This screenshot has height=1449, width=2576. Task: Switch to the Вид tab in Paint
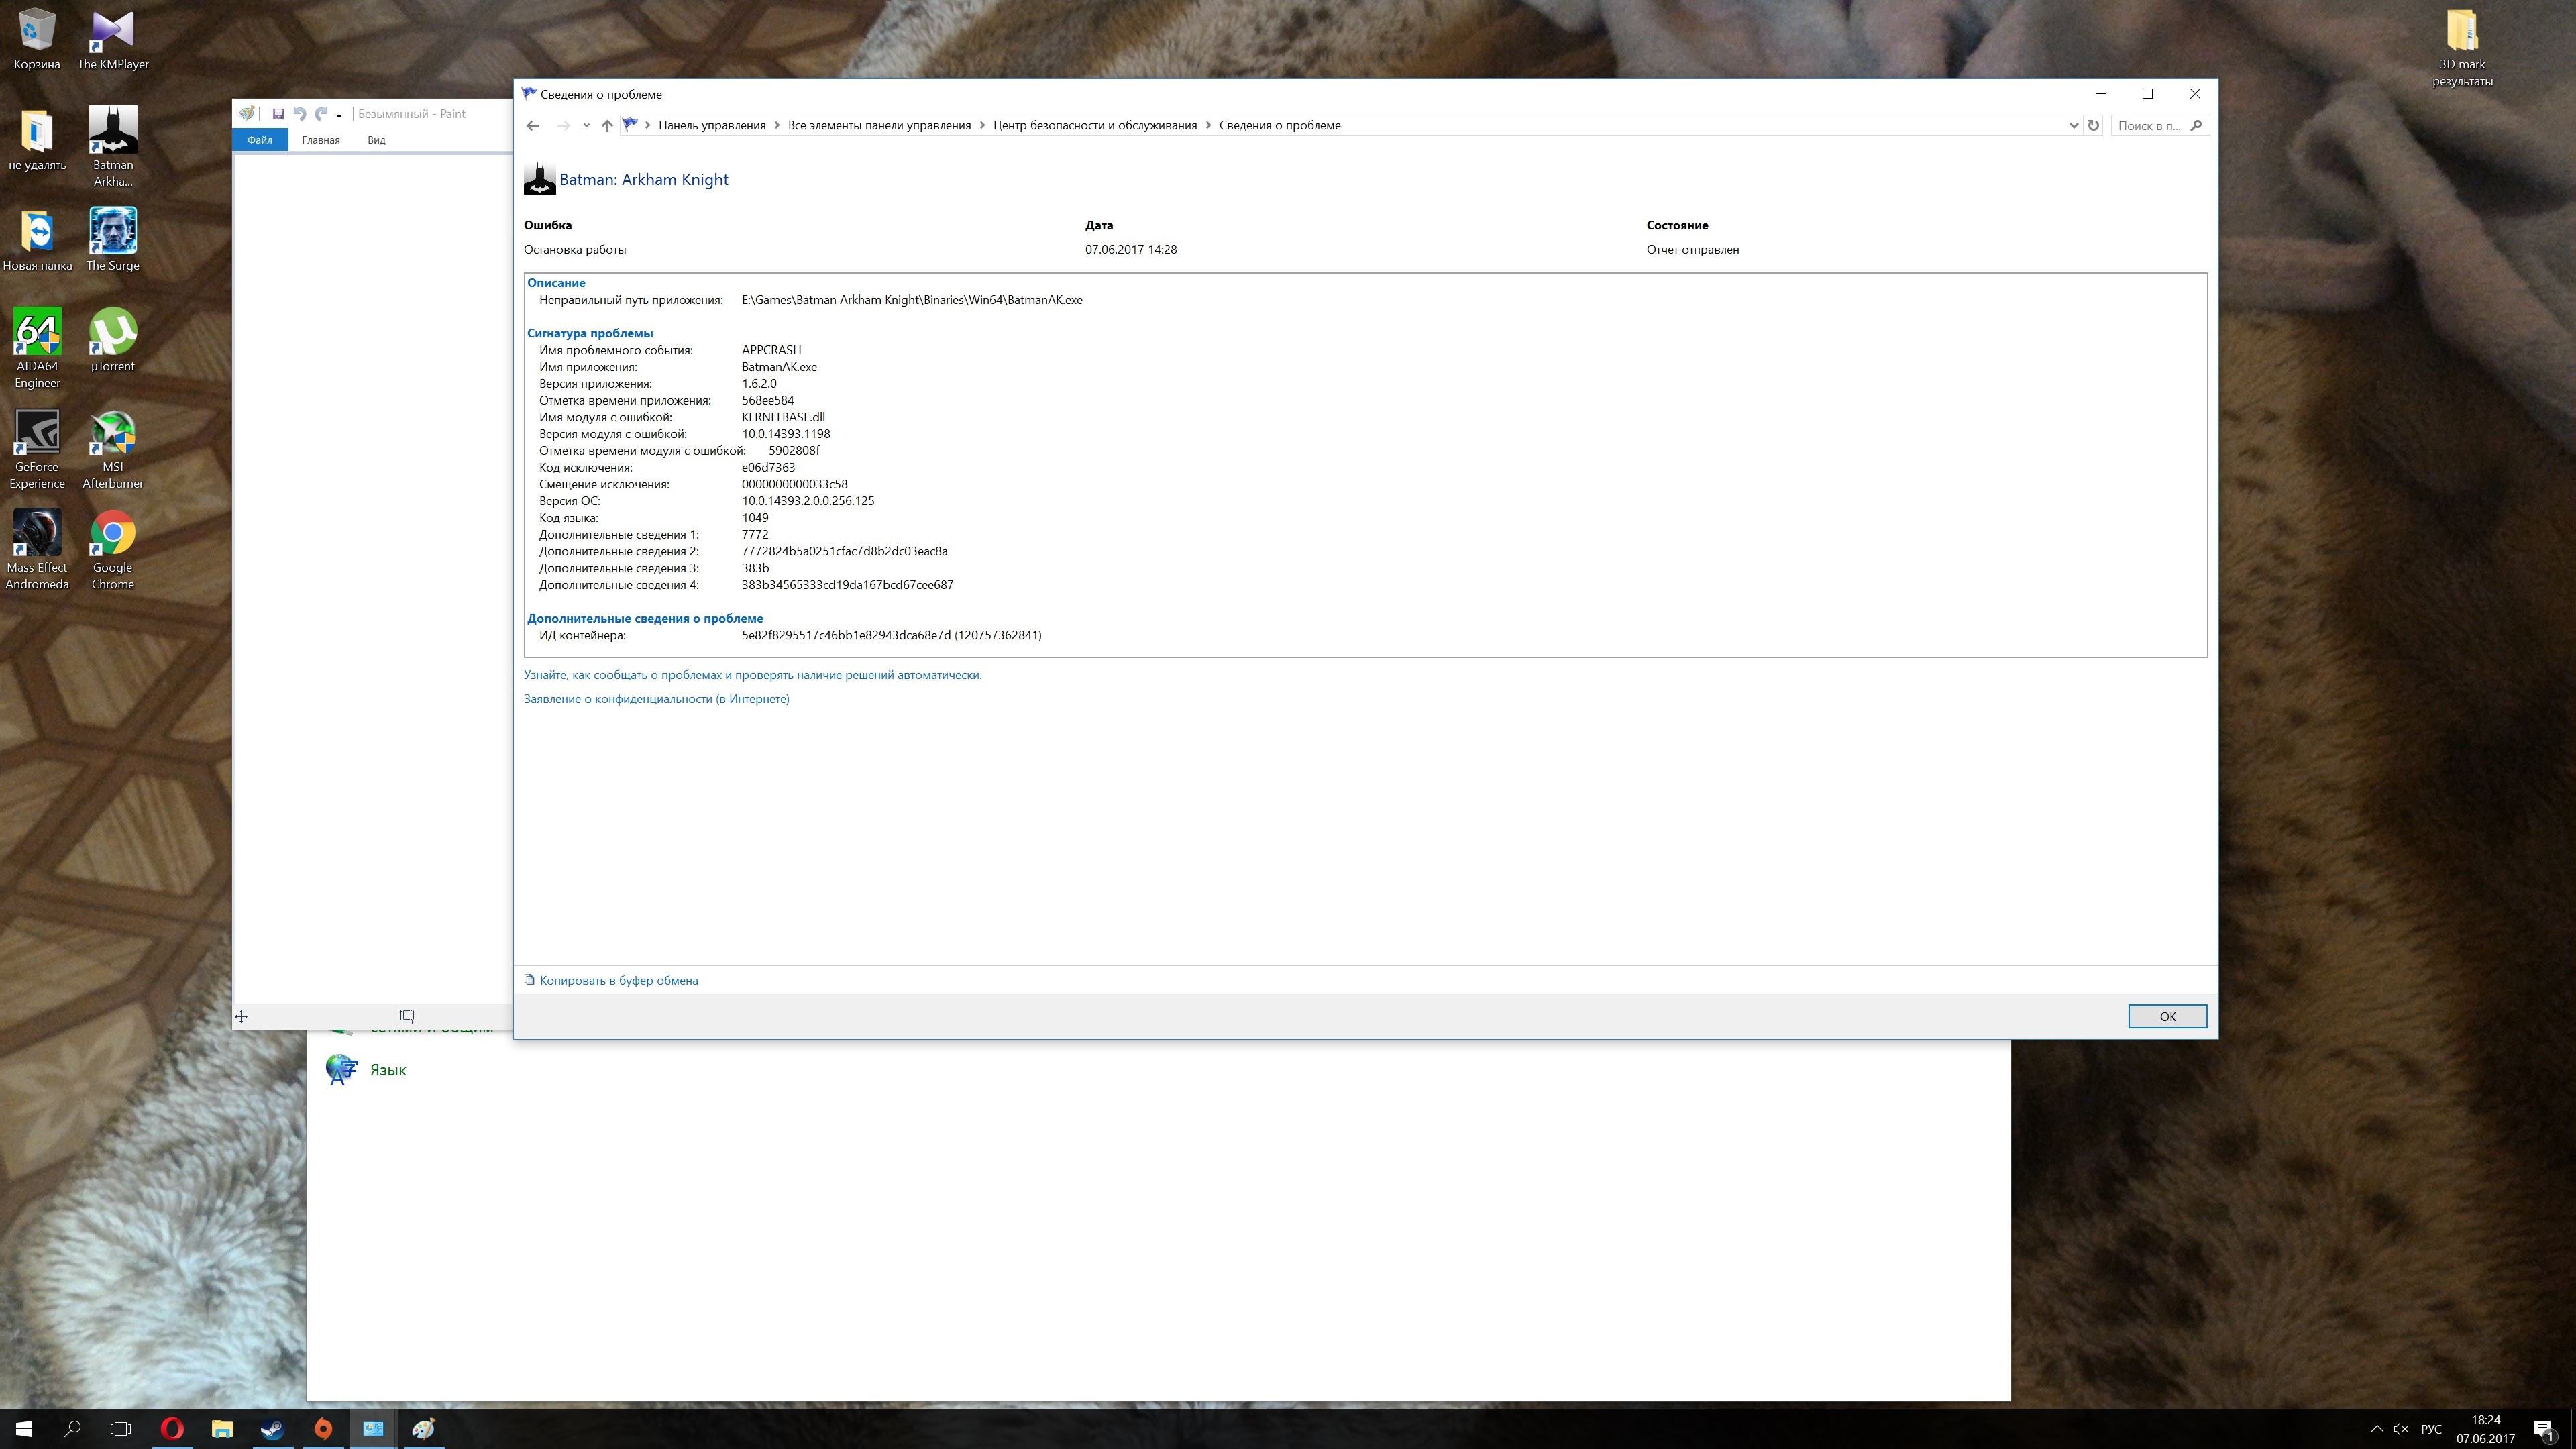[376, 140]
